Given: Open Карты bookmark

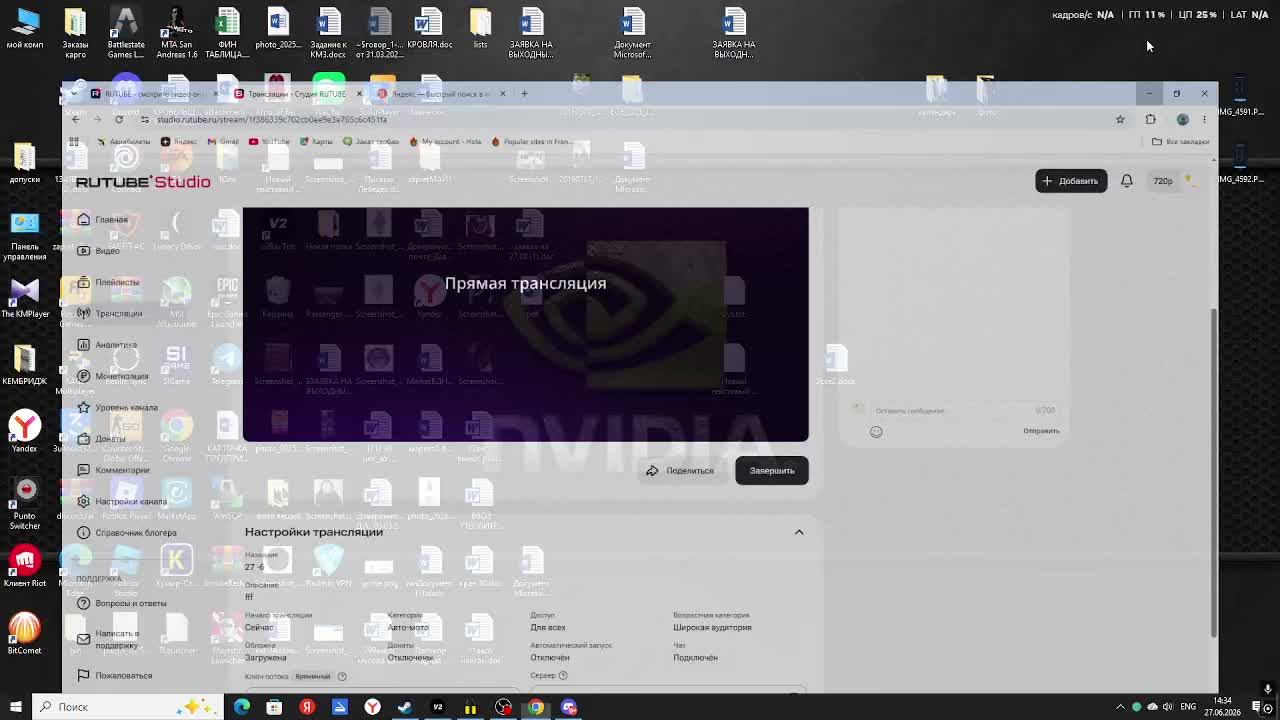Looking at the screenshot, I should pos(316,142).
